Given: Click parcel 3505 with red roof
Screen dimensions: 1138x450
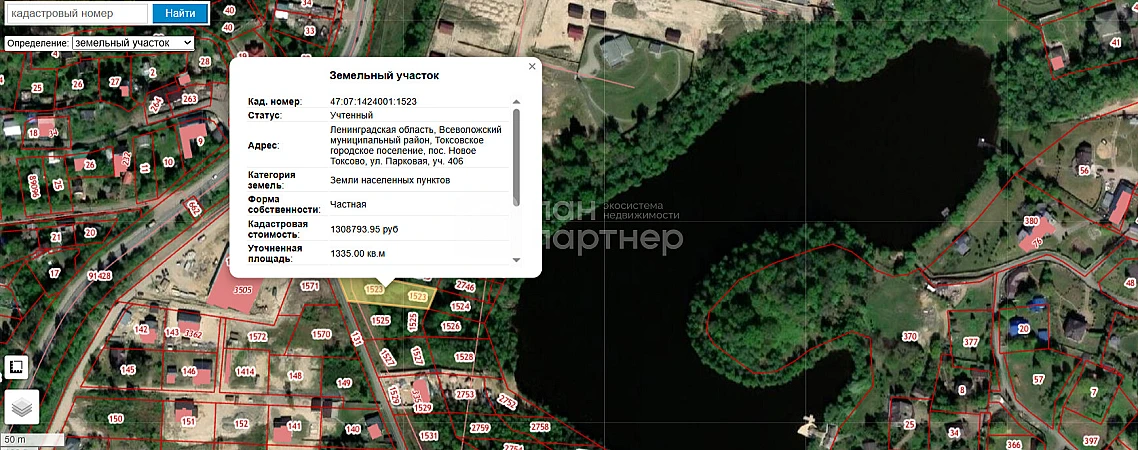Looking at the screenshot, I should click(x=242, y=290).
